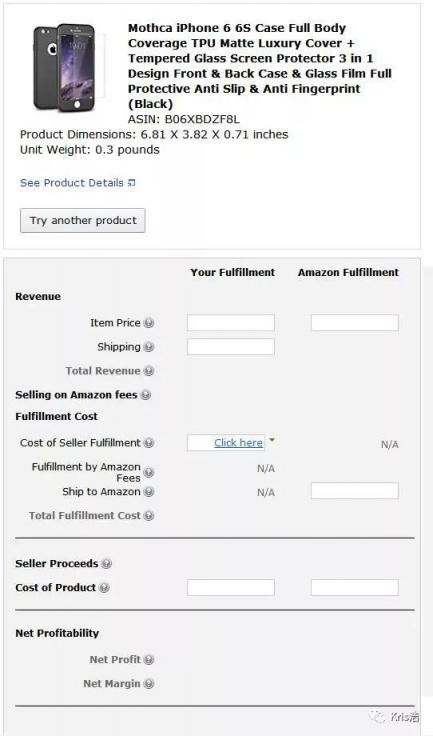Show the Selling on Amazon fees help icon
The height and width of the screenshot is (736, 433).
click(146, 395)
